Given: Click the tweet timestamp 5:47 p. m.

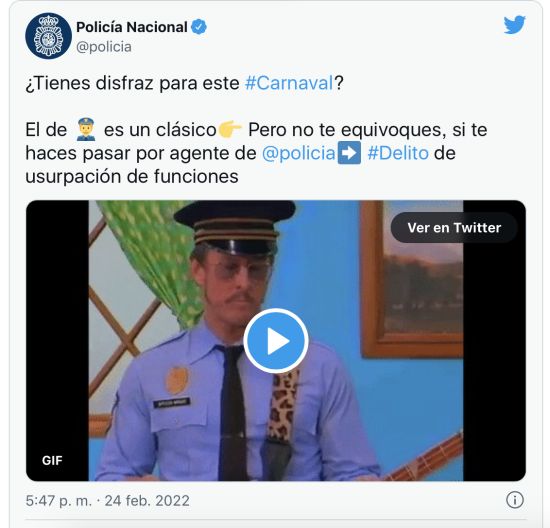Looking at the screenshot, I should [58, 501].
